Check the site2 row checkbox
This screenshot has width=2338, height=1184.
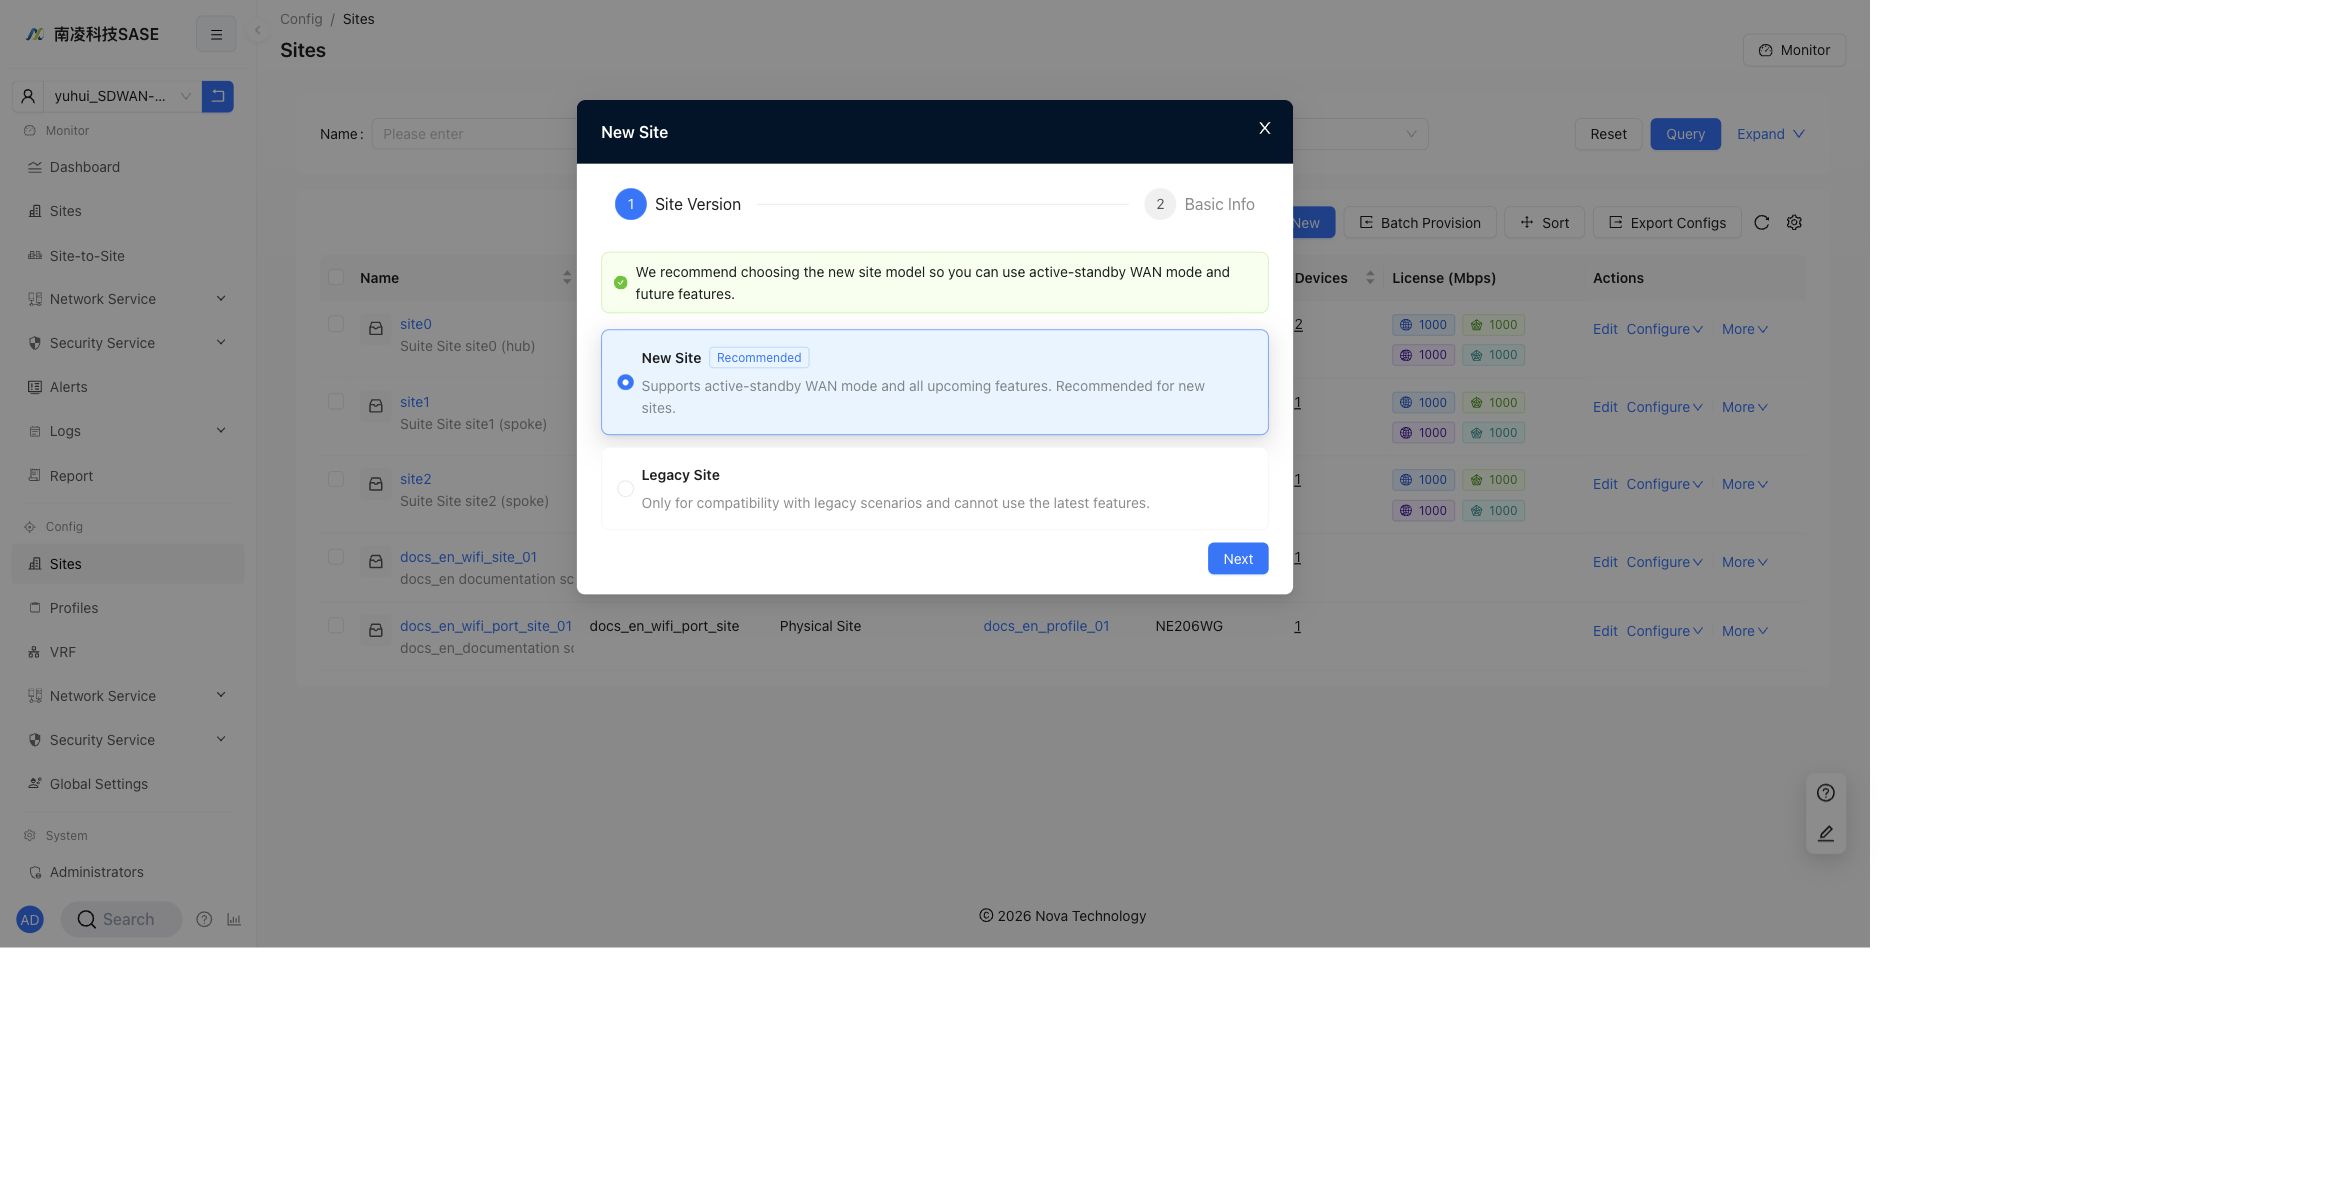click(x=336, y=479)
